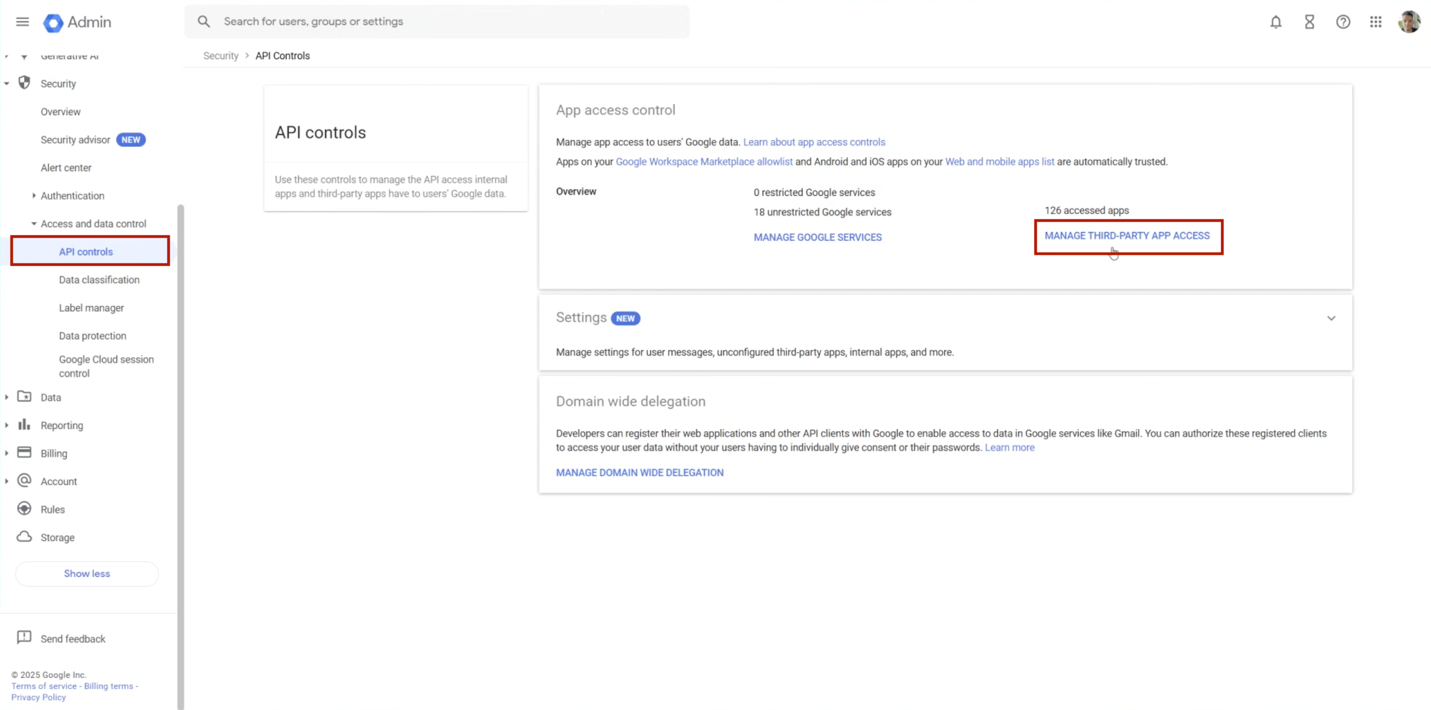Open Google Workspace Marketplace allowlist link
Viewport: 1431px width, 710px height.
pos(704,161)
